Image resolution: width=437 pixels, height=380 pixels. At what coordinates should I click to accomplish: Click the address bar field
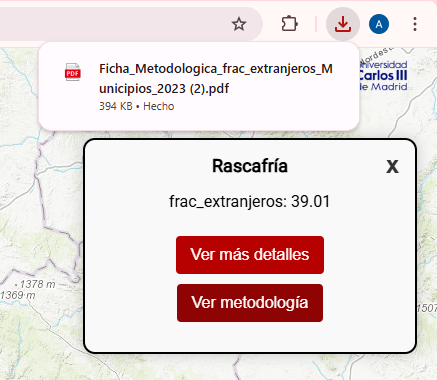(x=131, y=24)
